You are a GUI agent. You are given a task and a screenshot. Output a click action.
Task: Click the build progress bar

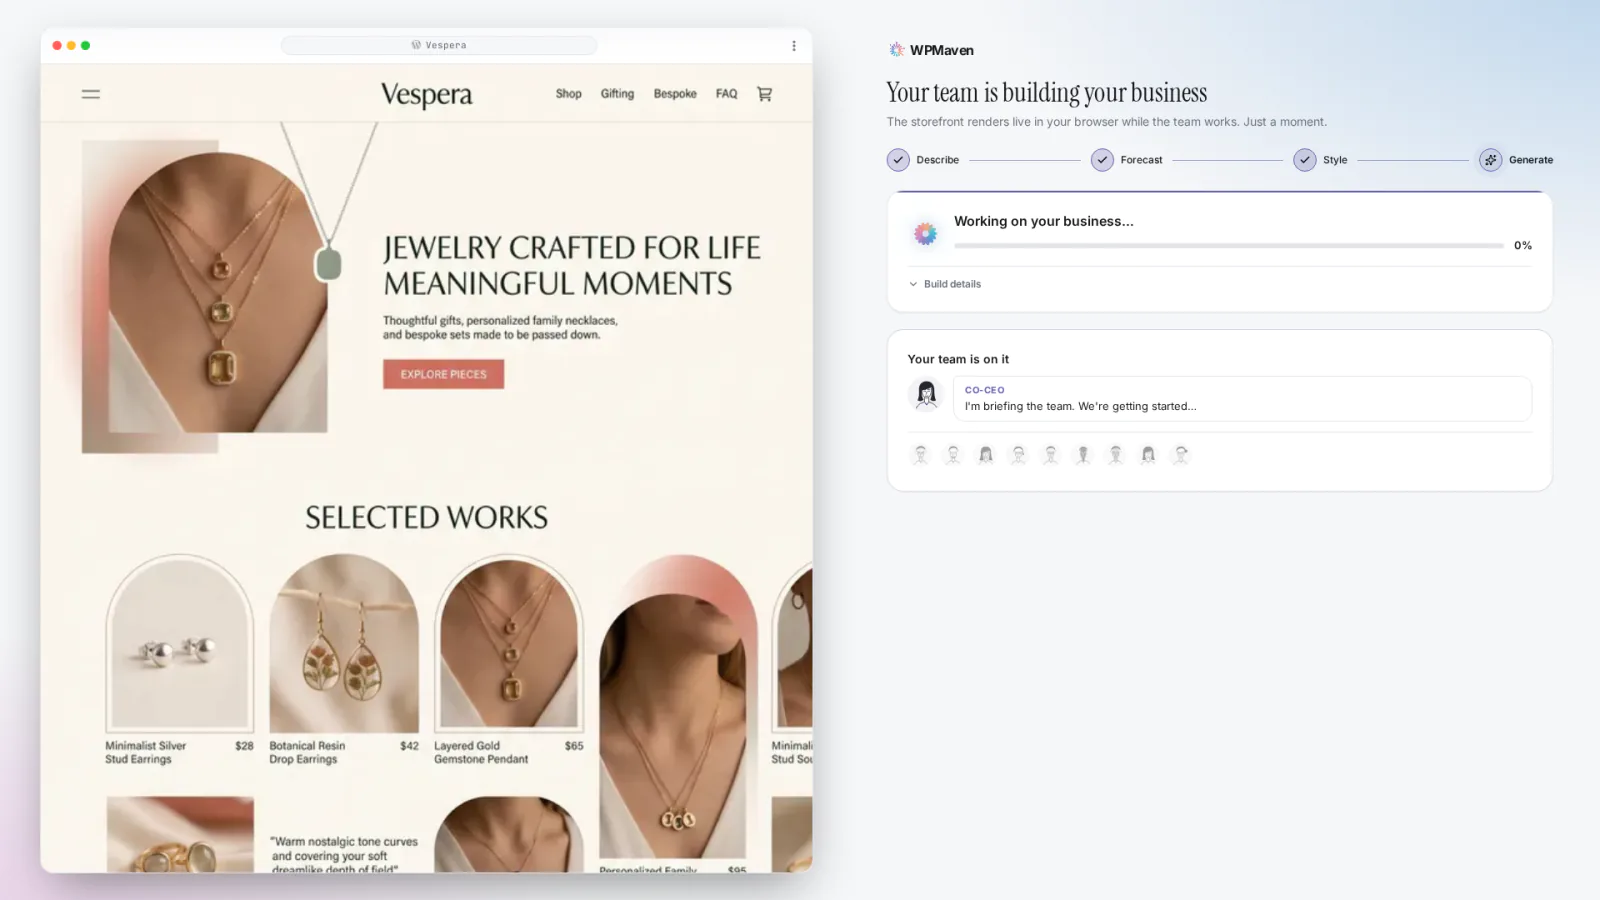1229,246
